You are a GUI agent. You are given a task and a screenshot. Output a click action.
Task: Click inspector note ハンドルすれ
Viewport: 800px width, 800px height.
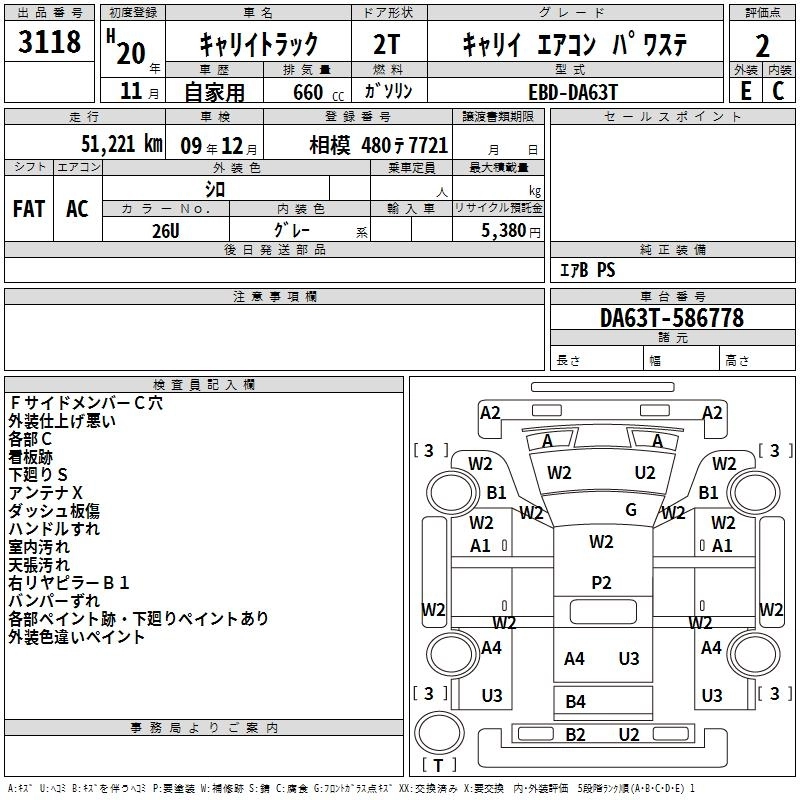(x=54, y=529)
